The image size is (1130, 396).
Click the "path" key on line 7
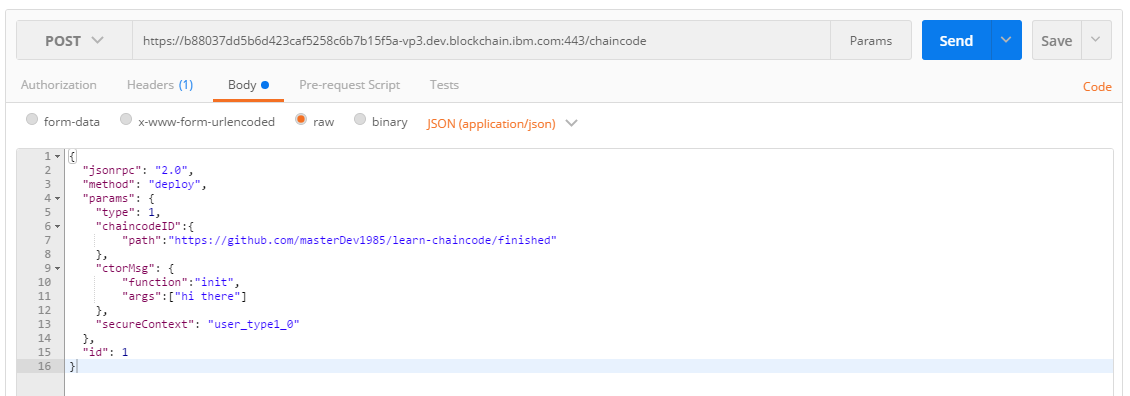tap(140, 240)
